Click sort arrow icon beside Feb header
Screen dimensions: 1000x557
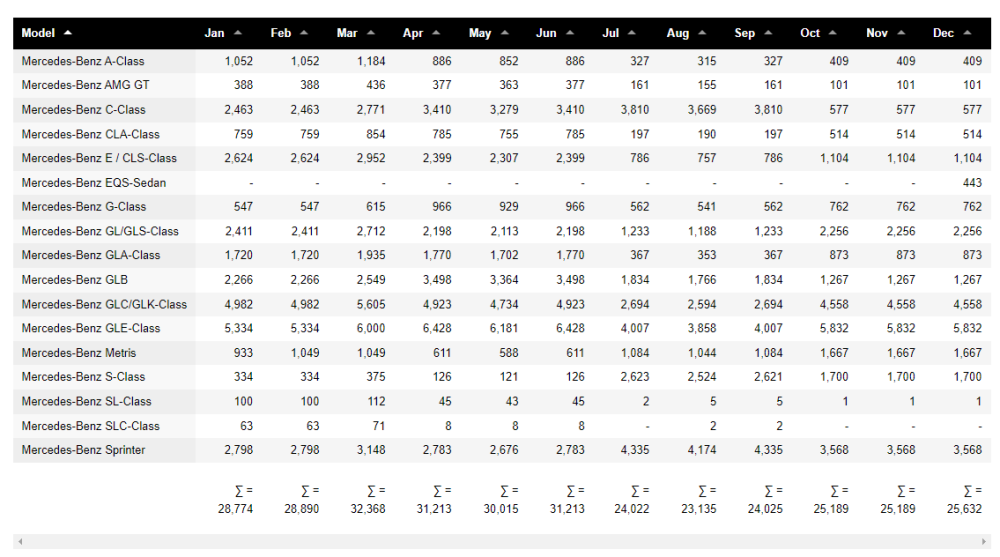[304, 33]
